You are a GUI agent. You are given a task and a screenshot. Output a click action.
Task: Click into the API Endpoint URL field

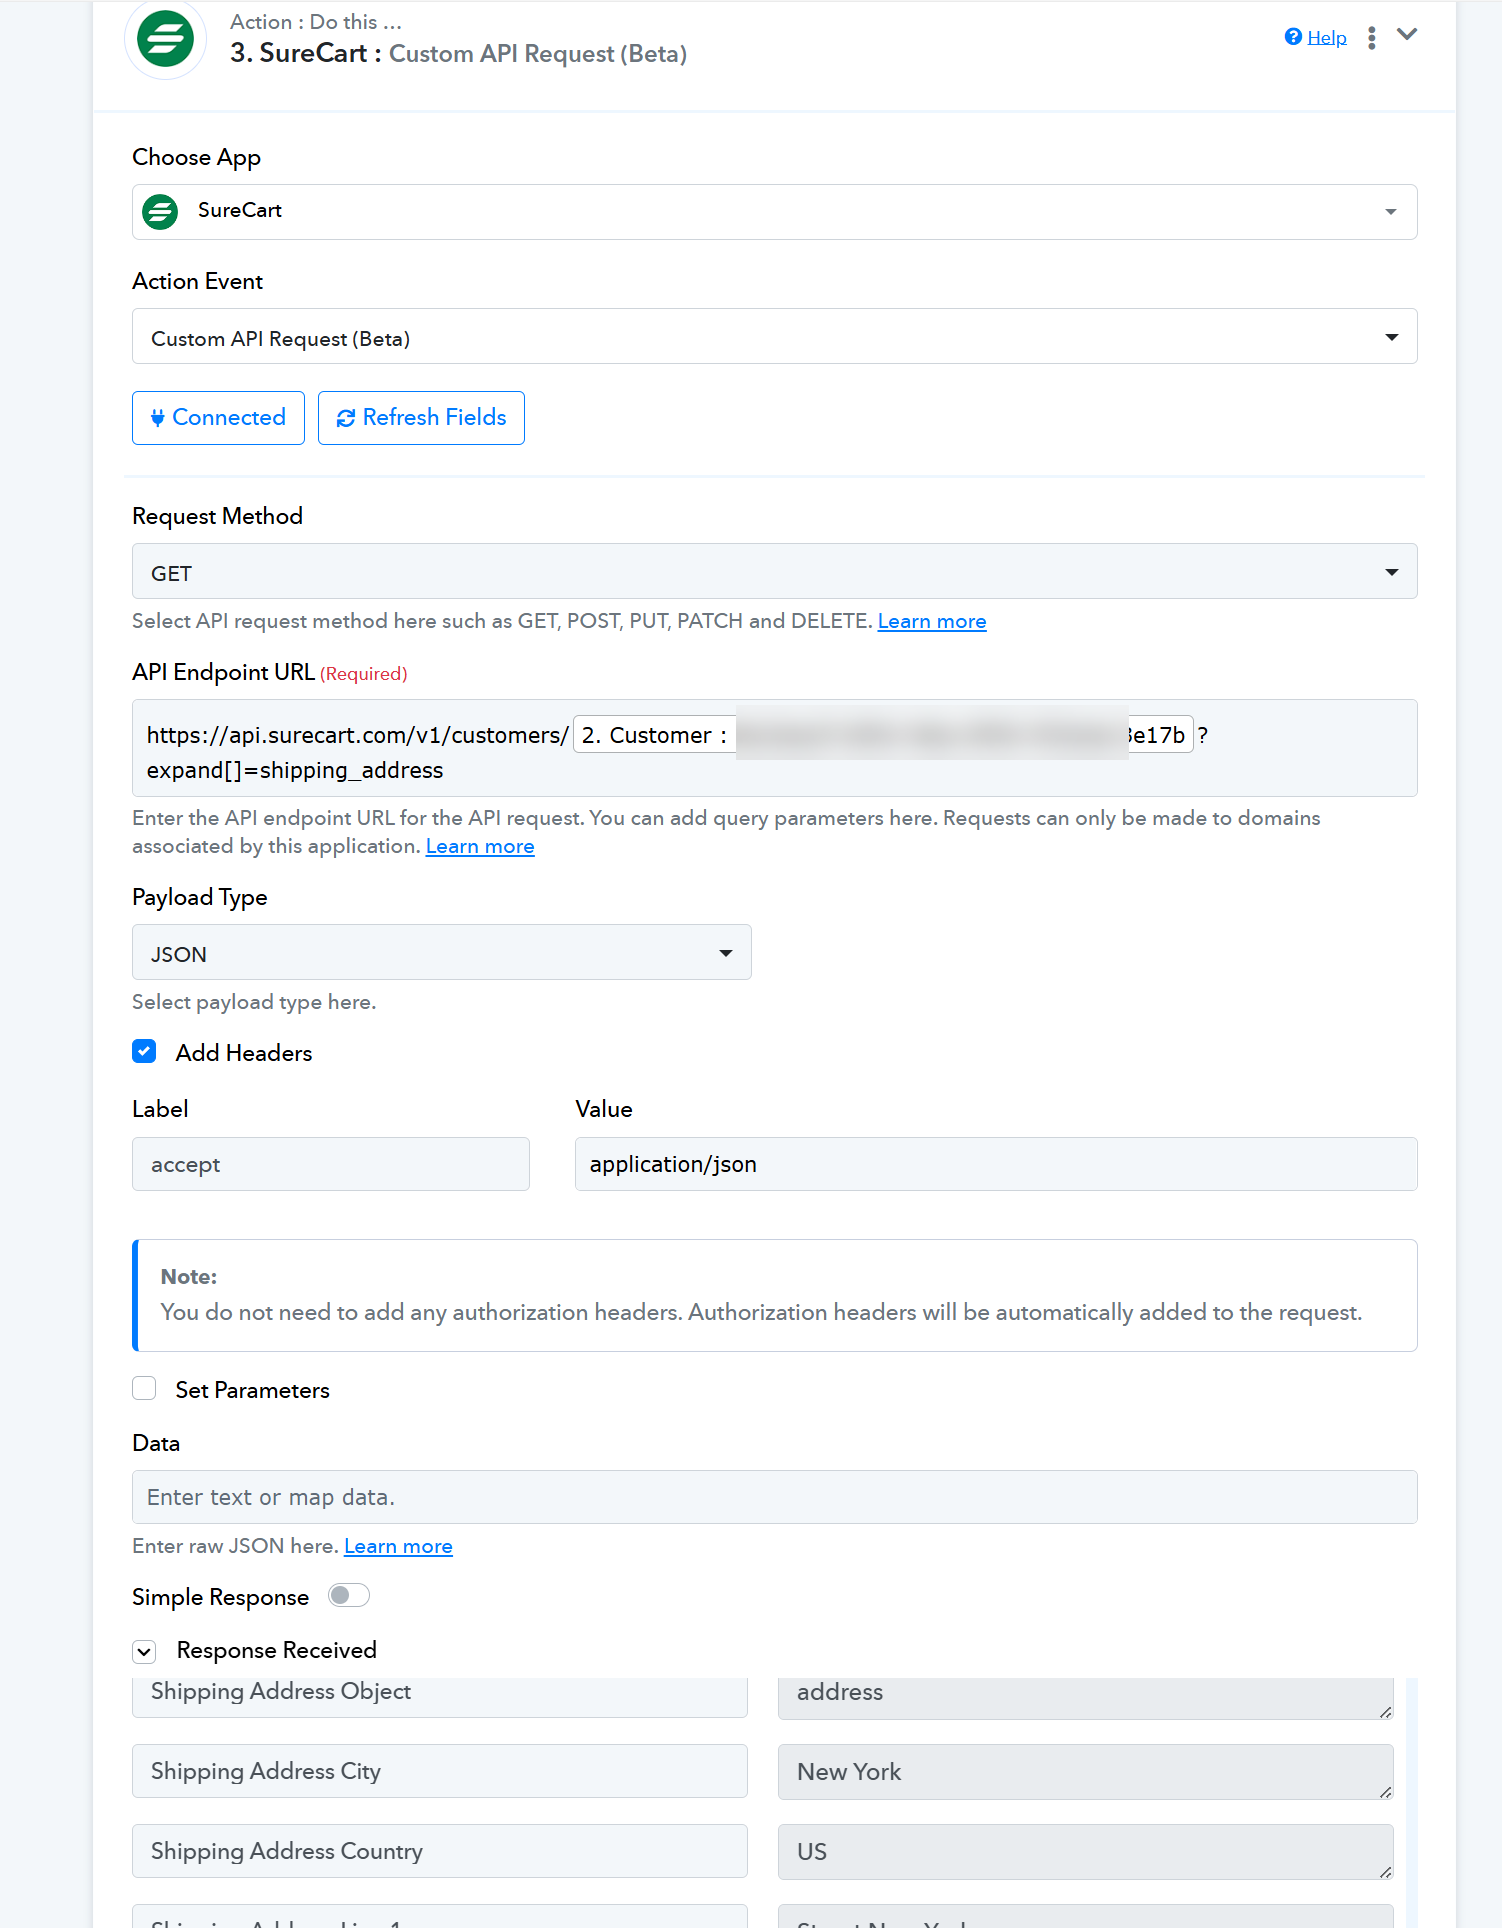point(774,748)
